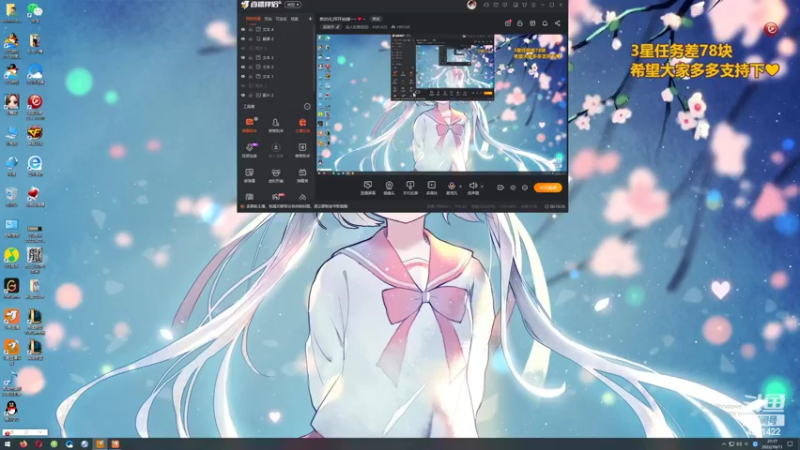Select the 截屏 2 layer row

tap(277, 39)
